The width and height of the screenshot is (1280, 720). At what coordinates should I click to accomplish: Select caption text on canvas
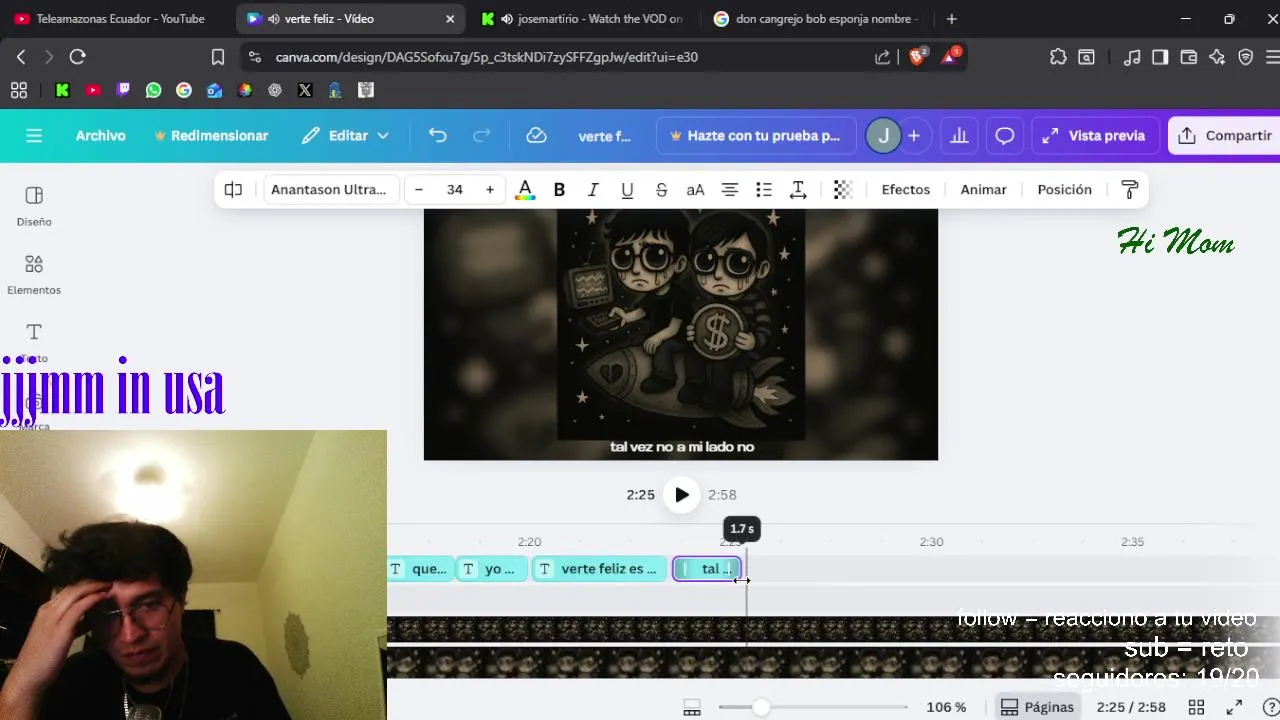click(682, 447)
